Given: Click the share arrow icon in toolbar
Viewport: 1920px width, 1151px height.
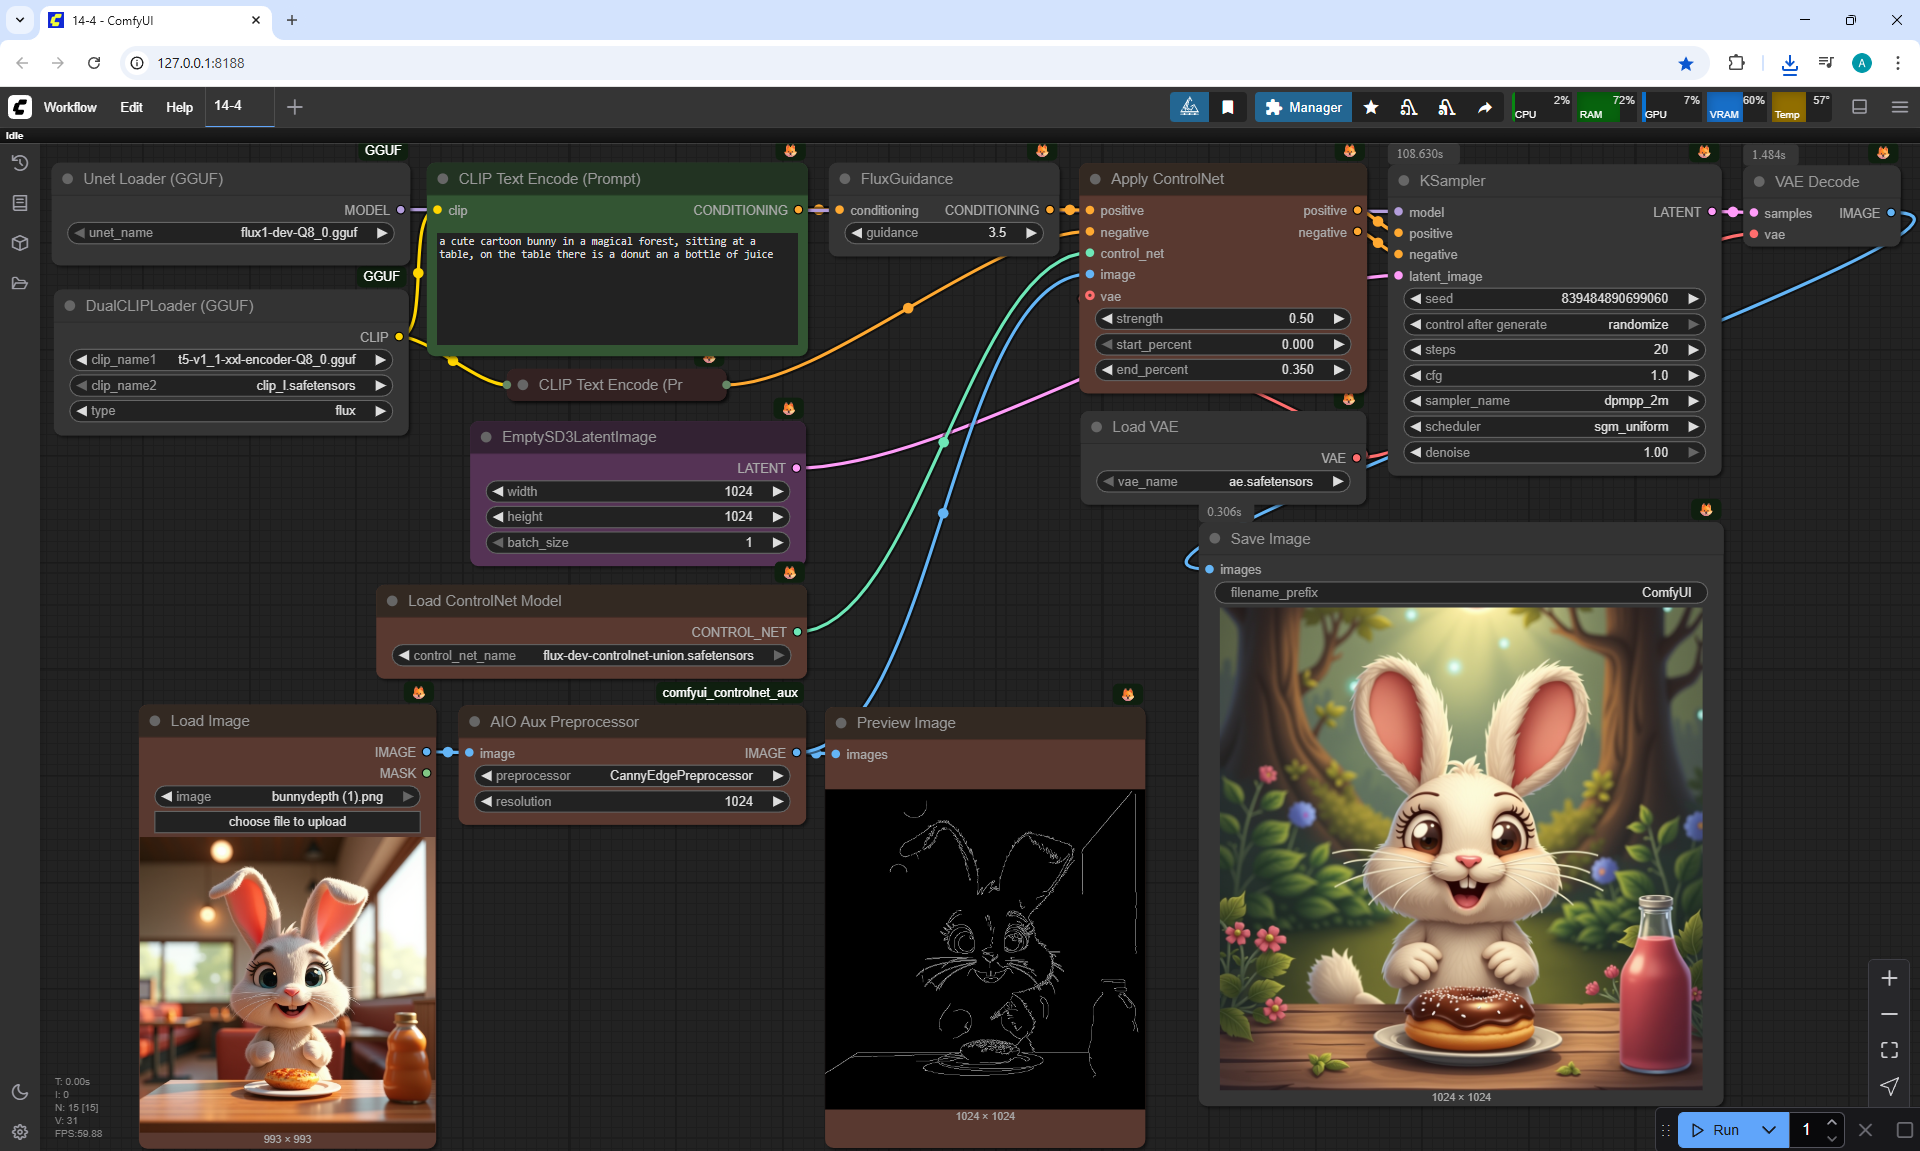Looking at the screenshot, I should point(1485,107).
